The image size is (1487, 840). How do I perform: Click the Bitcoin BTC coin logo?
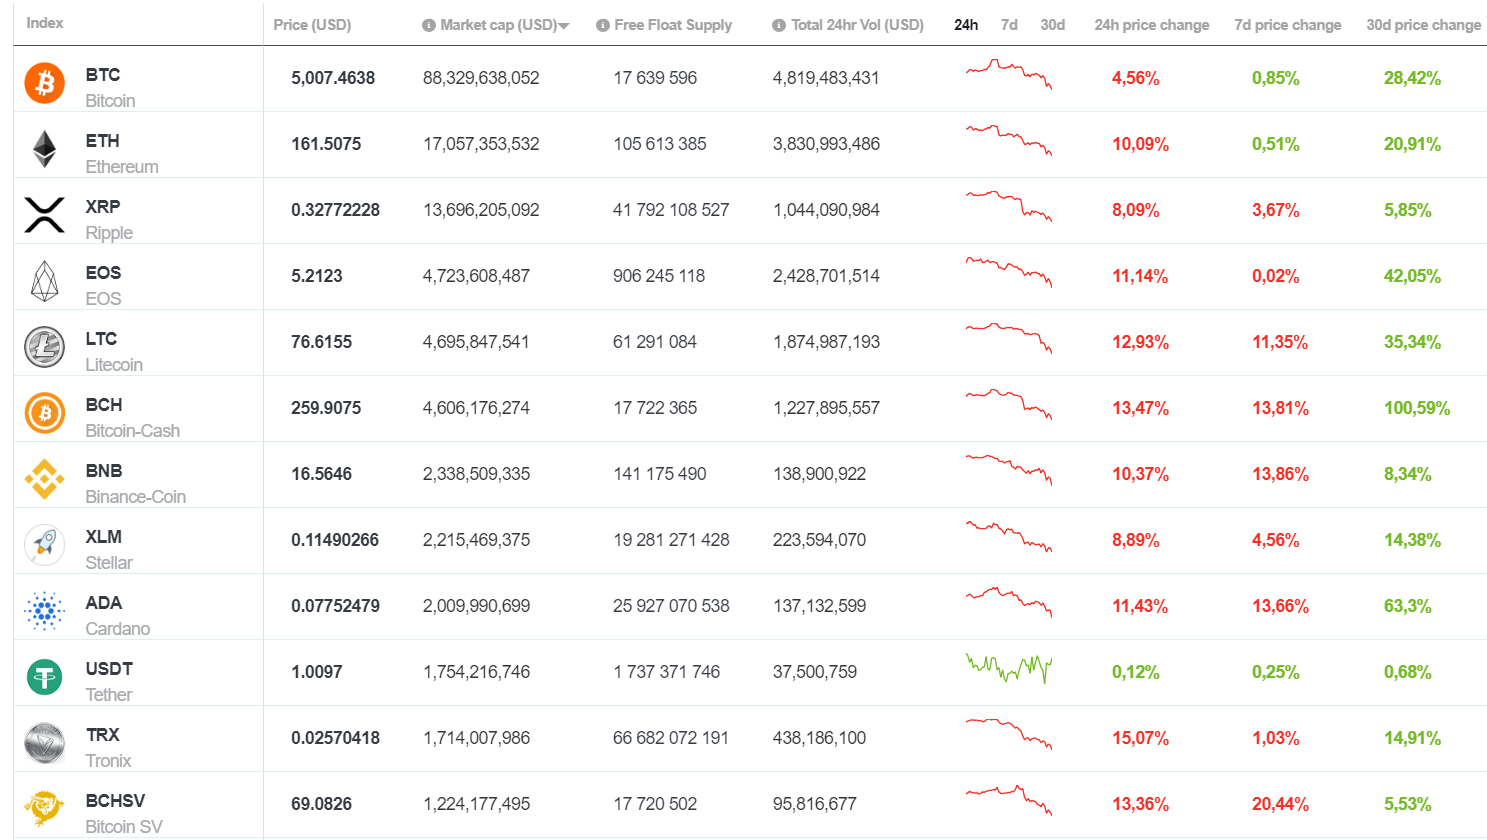[45, 83]
